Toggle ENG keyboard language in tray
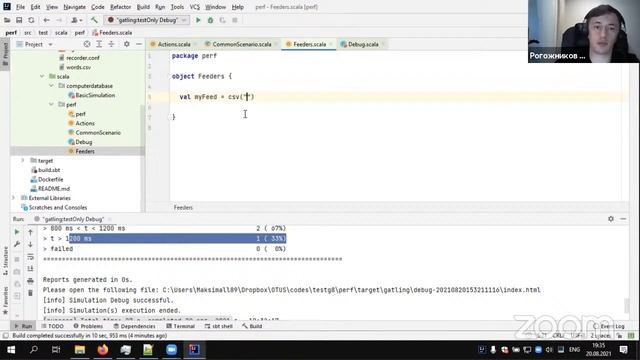The image size is (640, 360). coord(574,349)
